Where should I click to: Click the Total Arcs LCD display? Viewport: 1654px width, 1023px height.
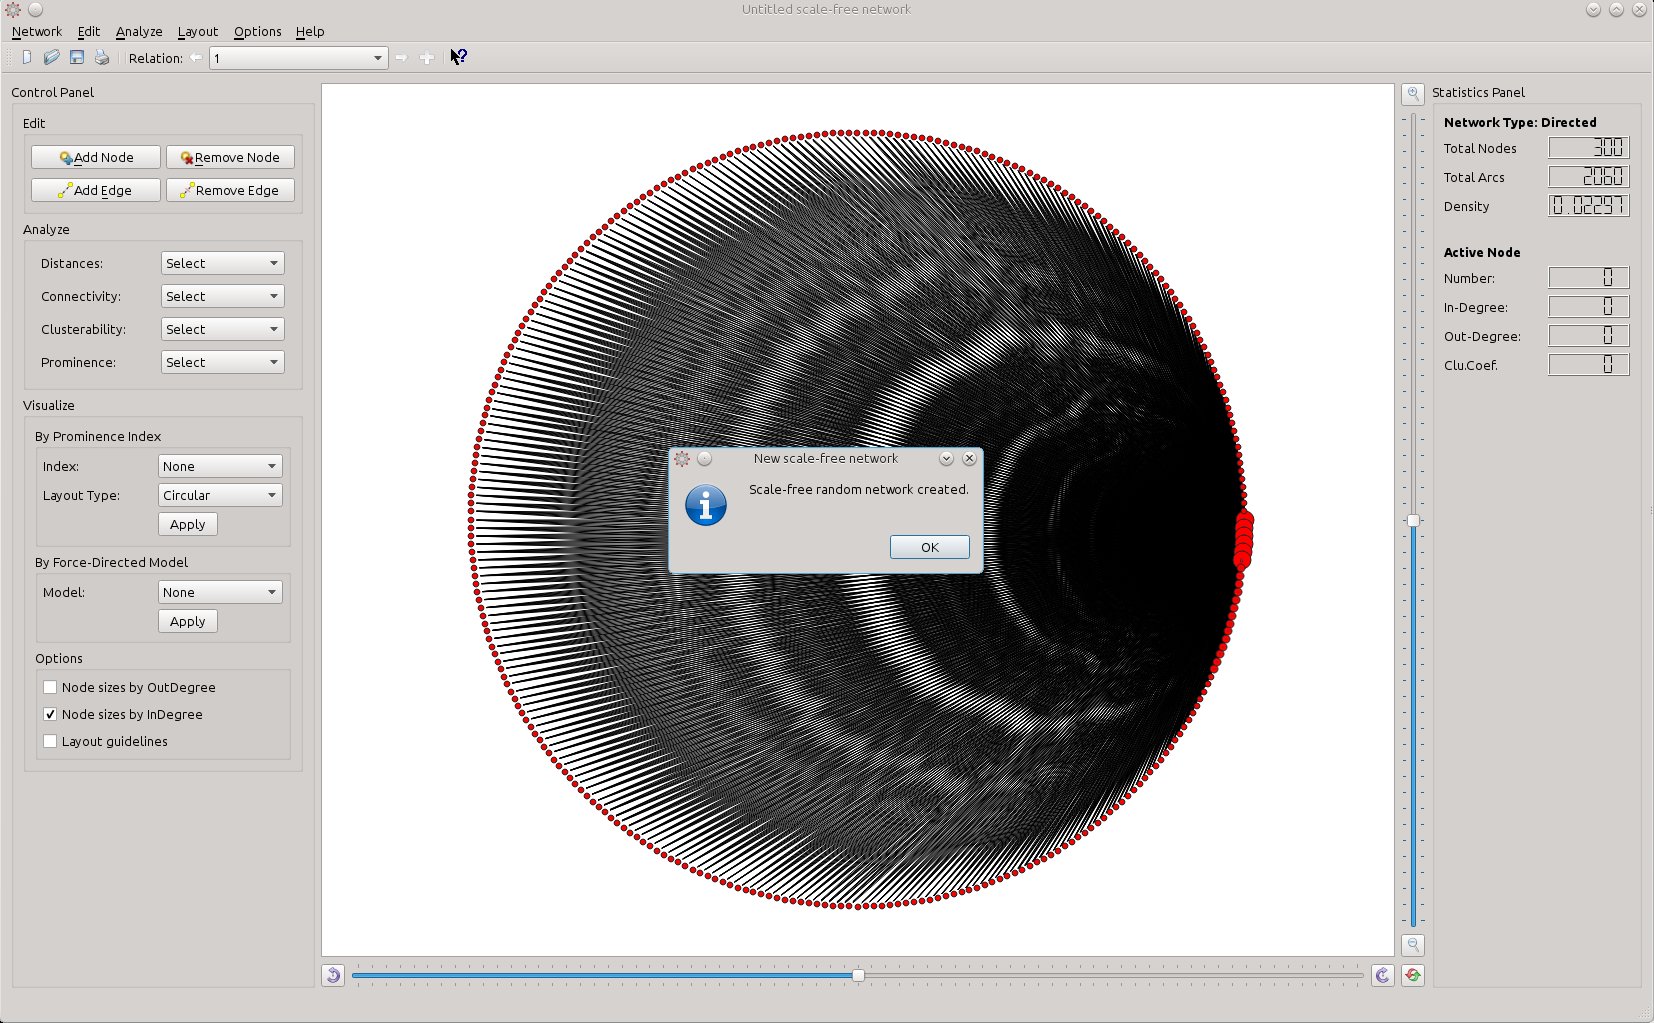[x=1589, y=177]
